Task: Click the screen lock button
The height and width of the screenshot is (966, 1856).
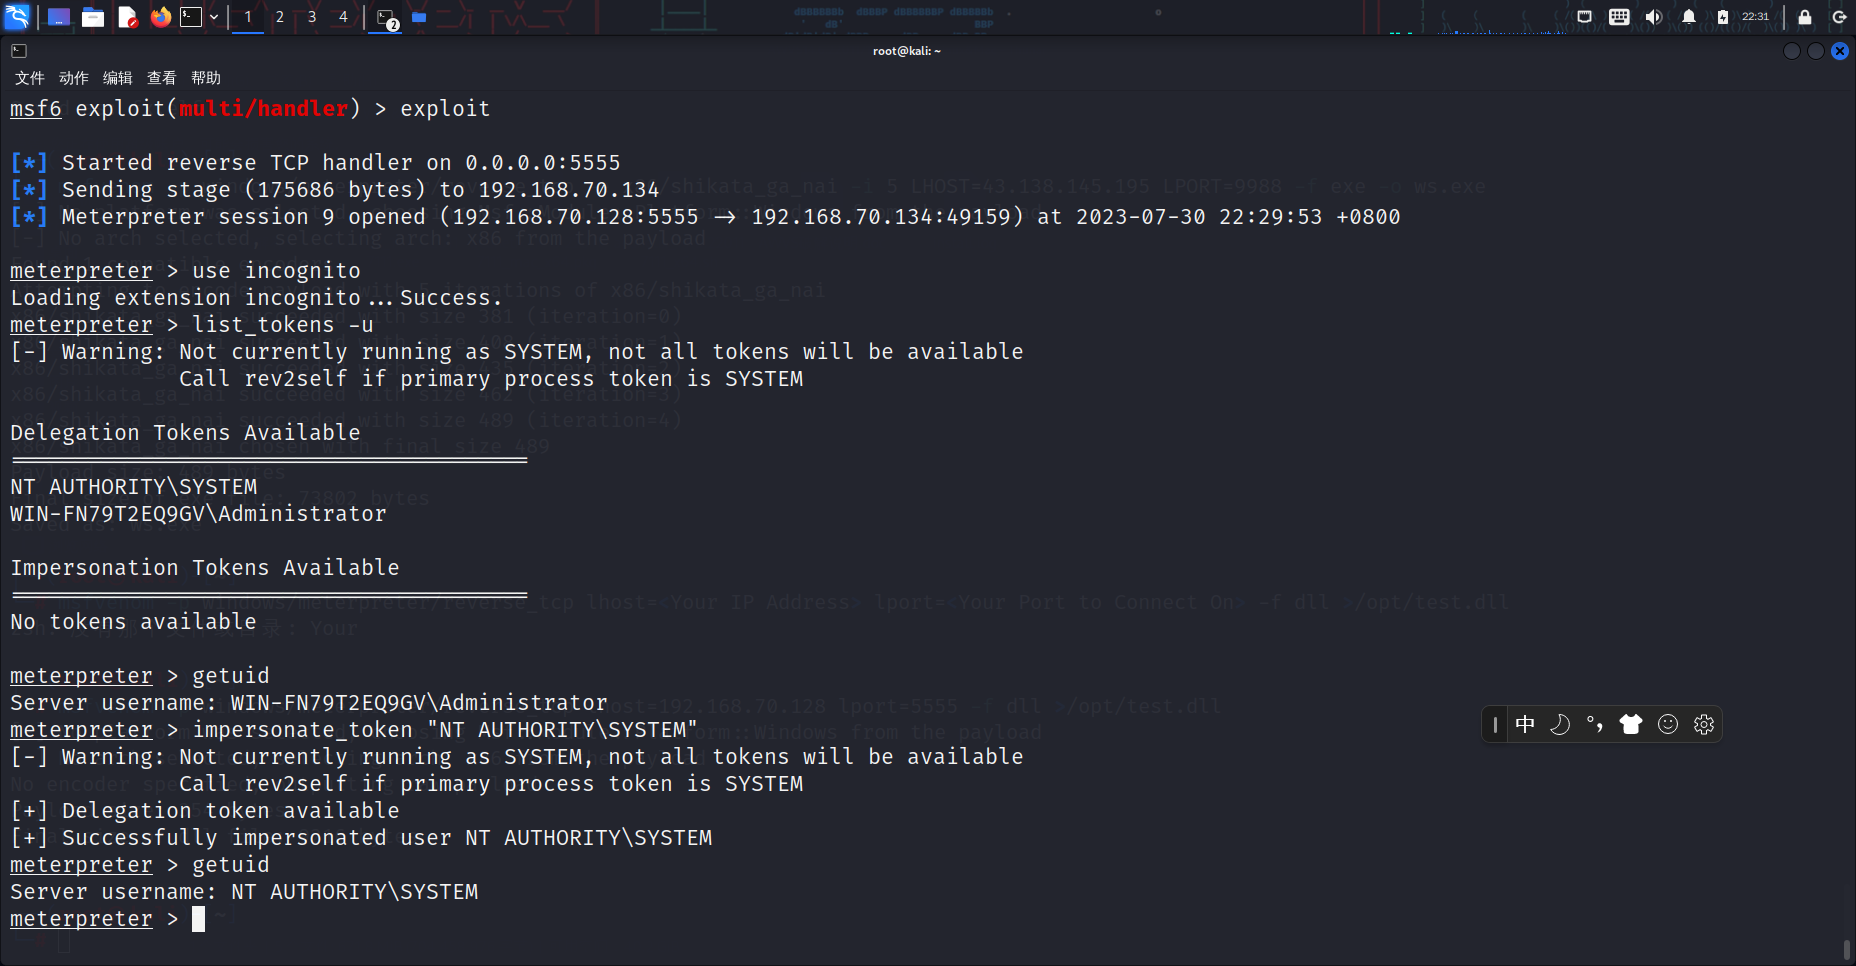Action: [1805, 17]
